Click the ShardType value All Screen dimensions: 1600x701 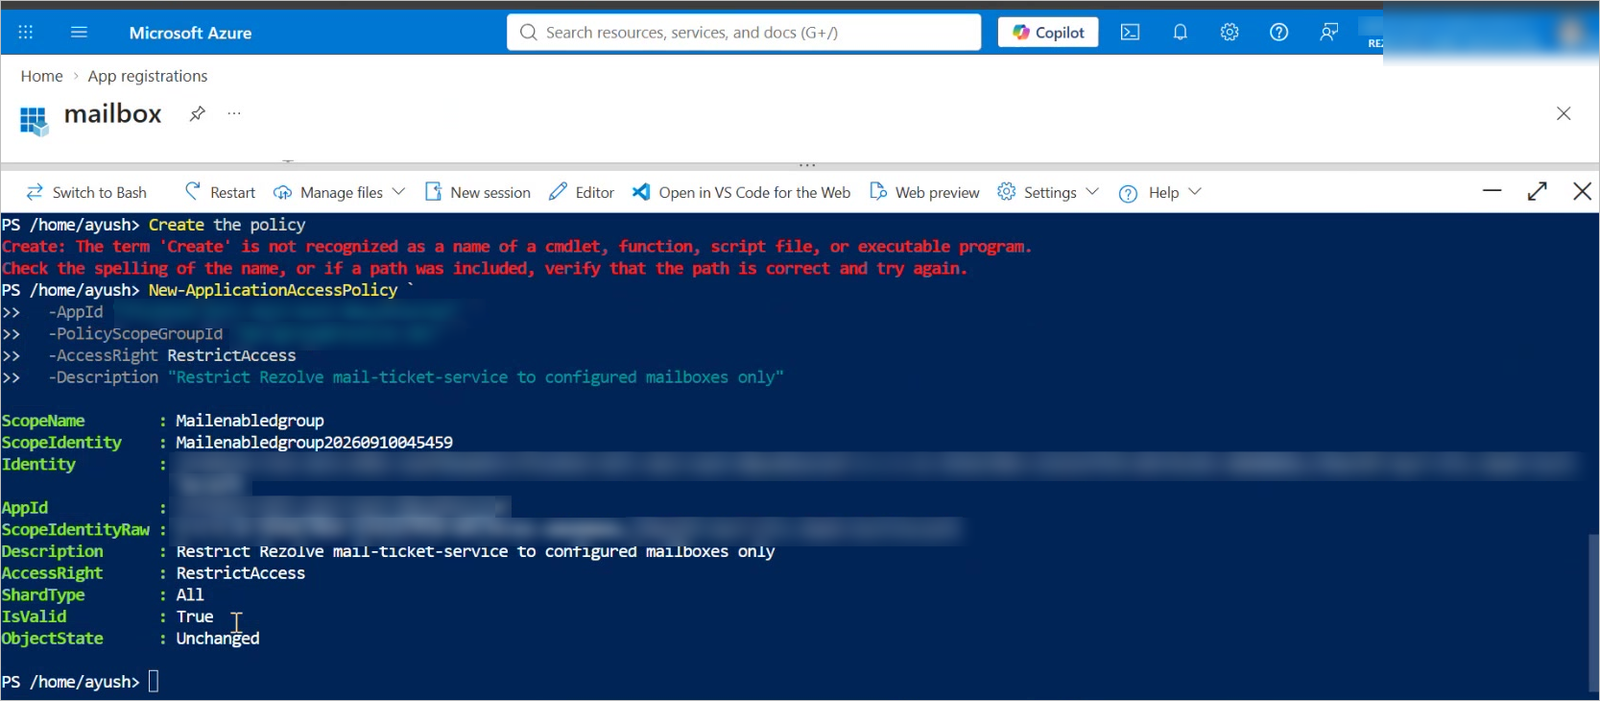click(190, 595)
